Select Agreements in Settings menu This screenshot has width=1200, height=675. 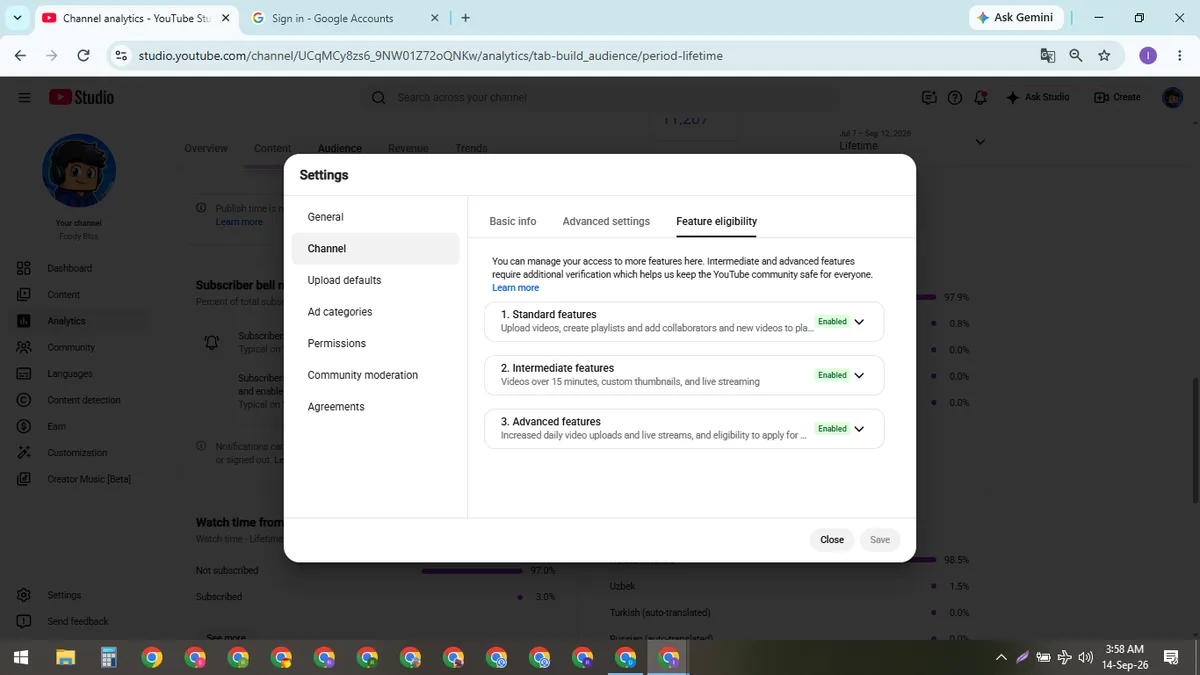point(375,407)
